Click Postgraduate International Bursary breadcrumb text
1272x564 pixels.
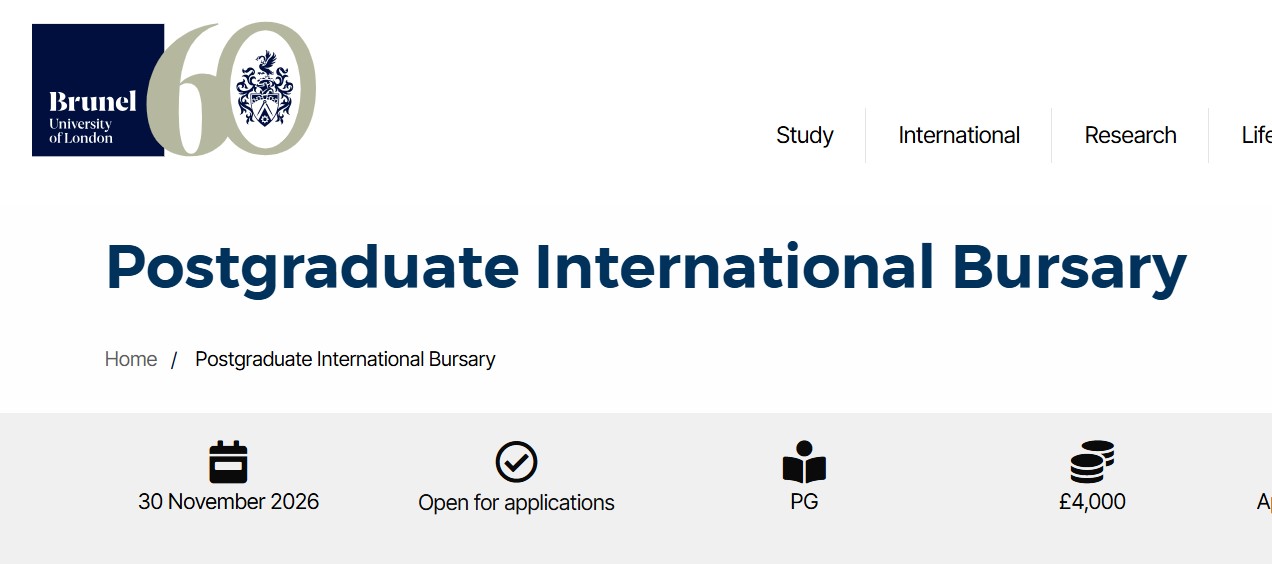click(345, 359)
